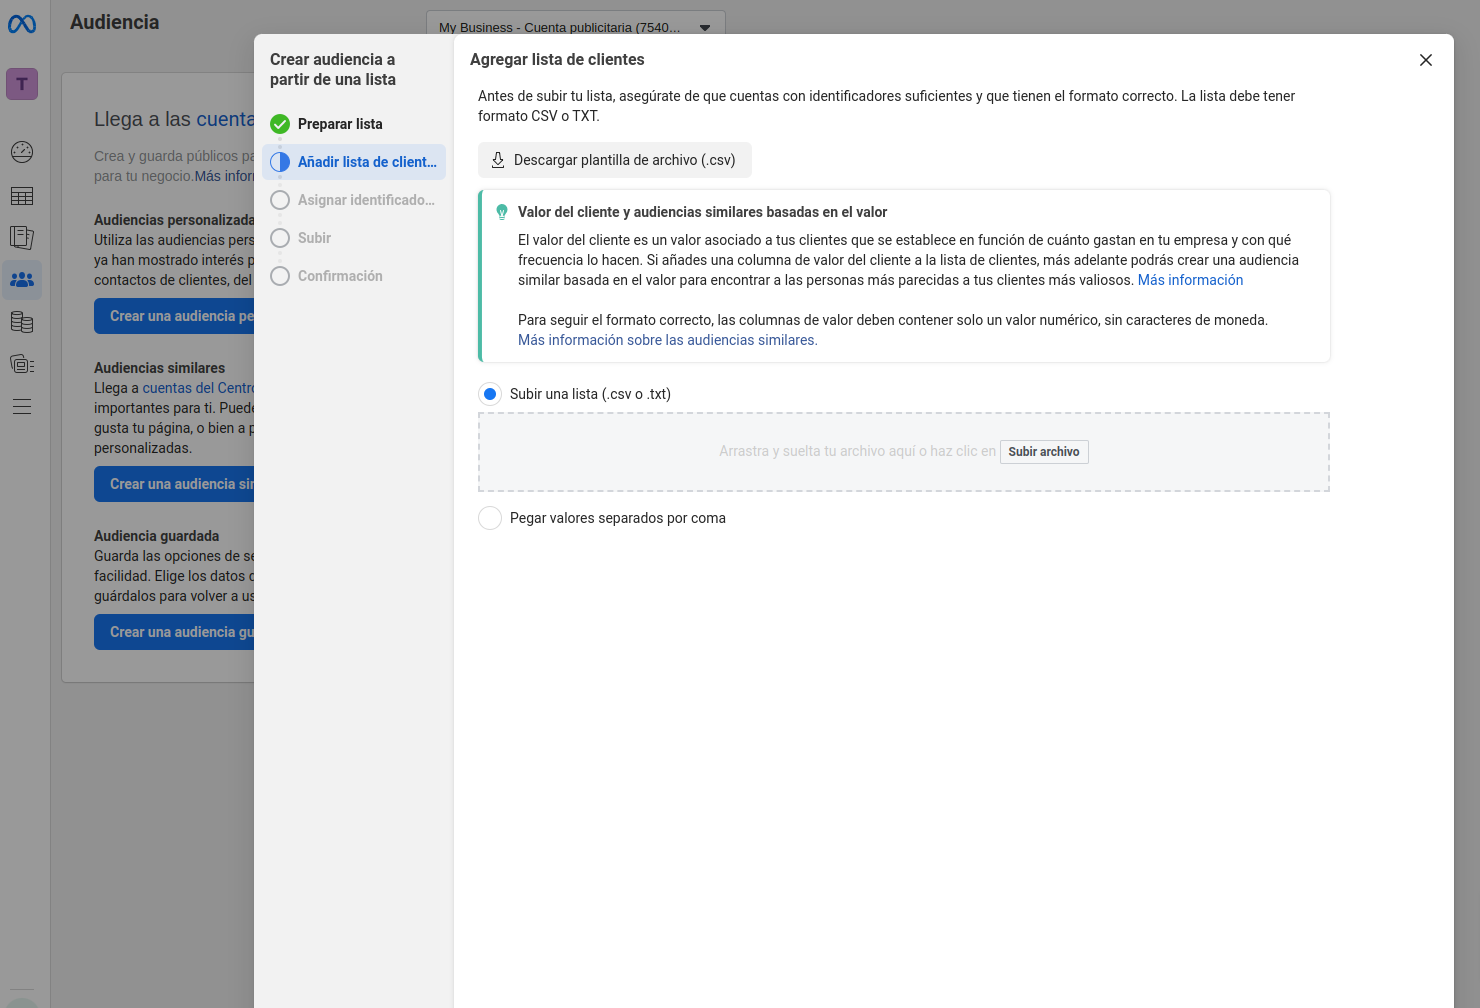The width and height of the screenshot is (1480, 1008).
Task: Click 'Crear audiencia a partir de una lista' heading
Action: pyautogui.click(x=333, y=70)
